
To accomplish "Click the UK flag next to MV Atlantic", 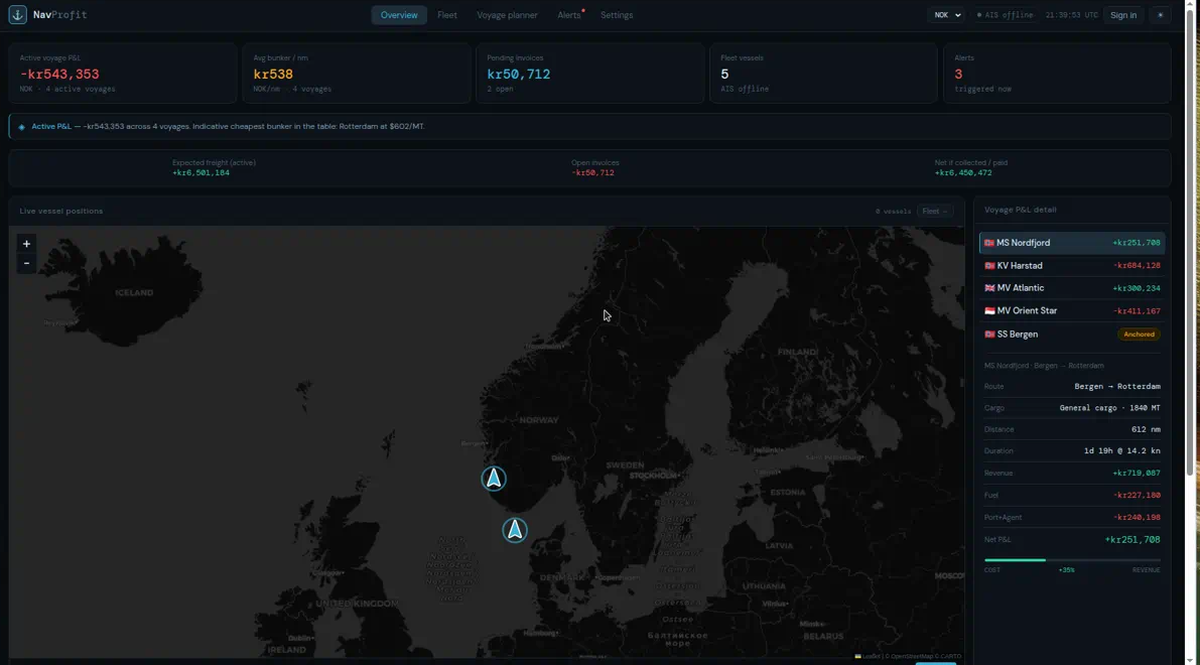I will 989,288.
